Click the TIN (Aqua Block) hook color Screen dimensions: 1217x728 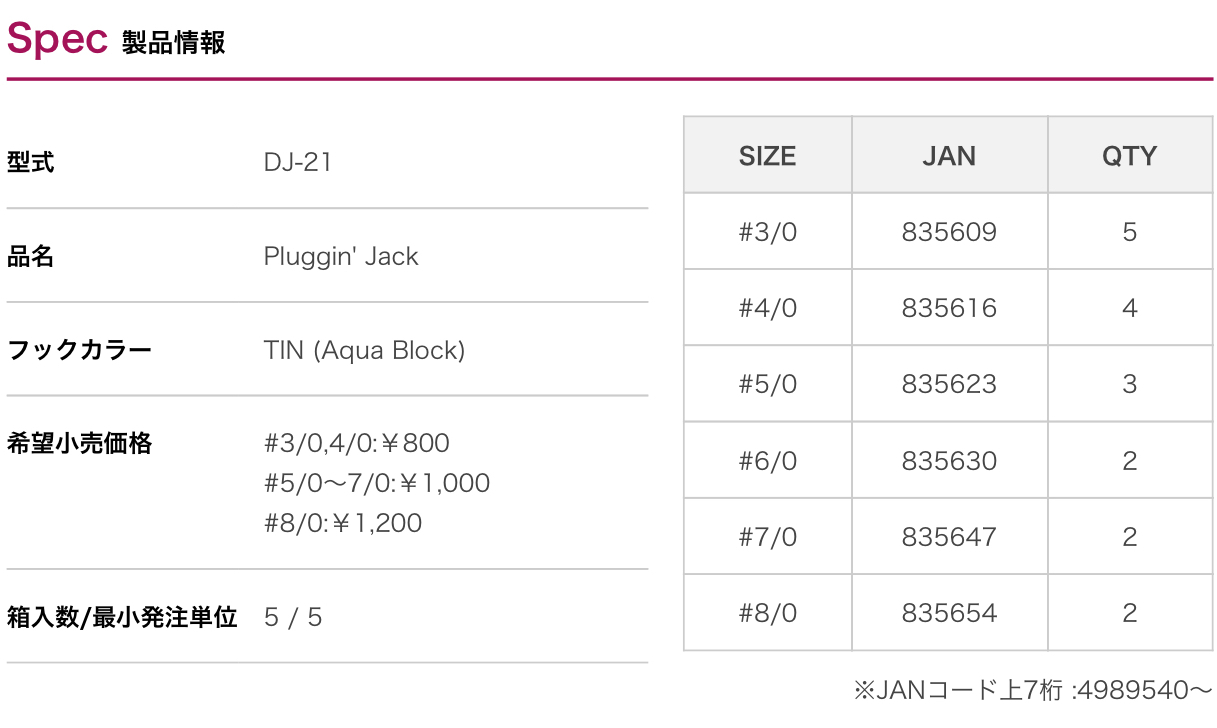(x=364, y=351)
